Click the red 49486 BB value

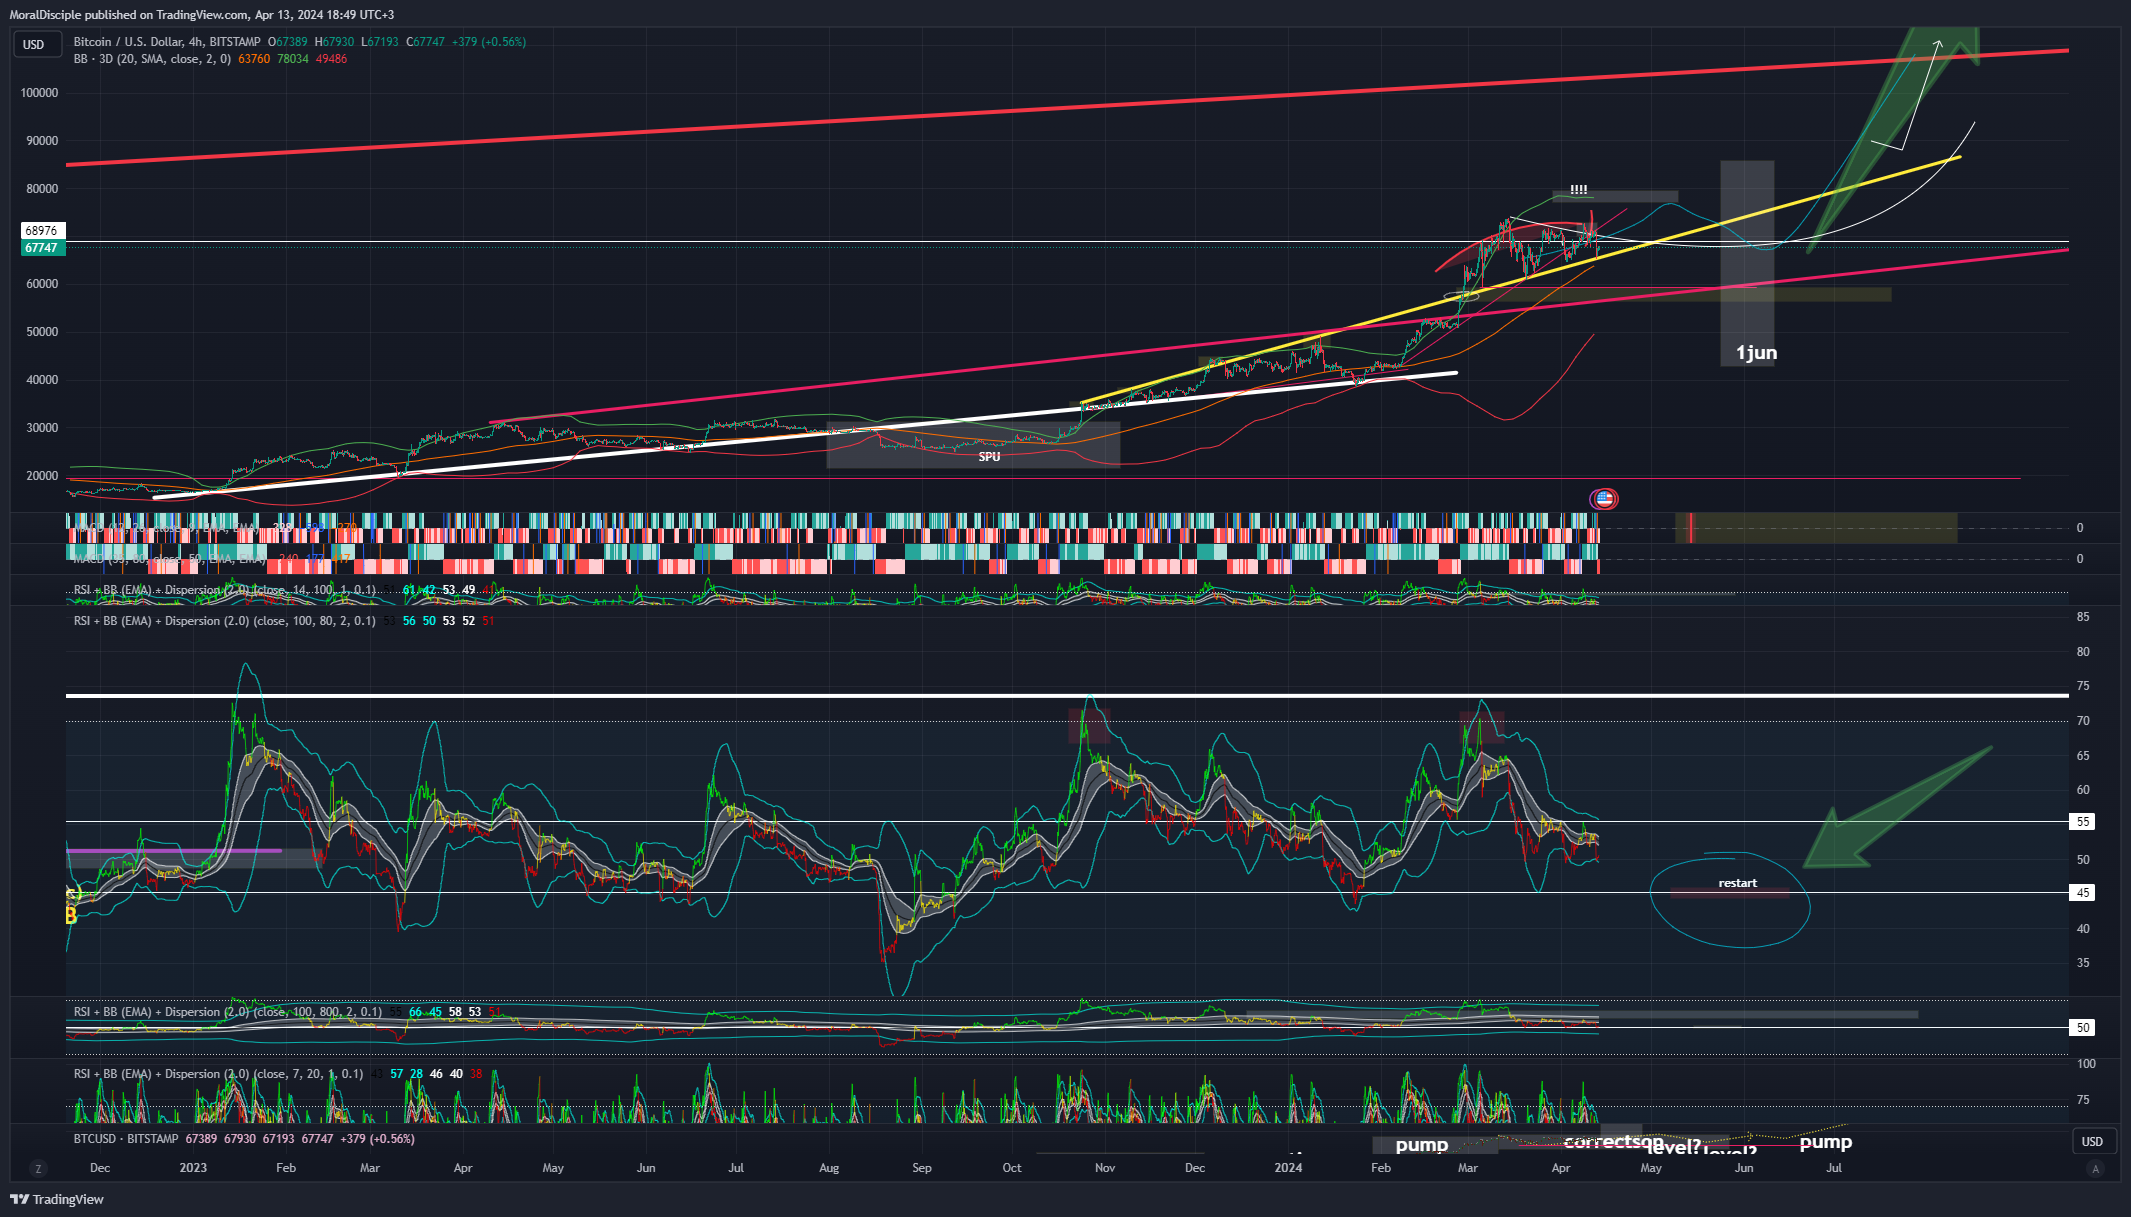click(x=331, y=59)
